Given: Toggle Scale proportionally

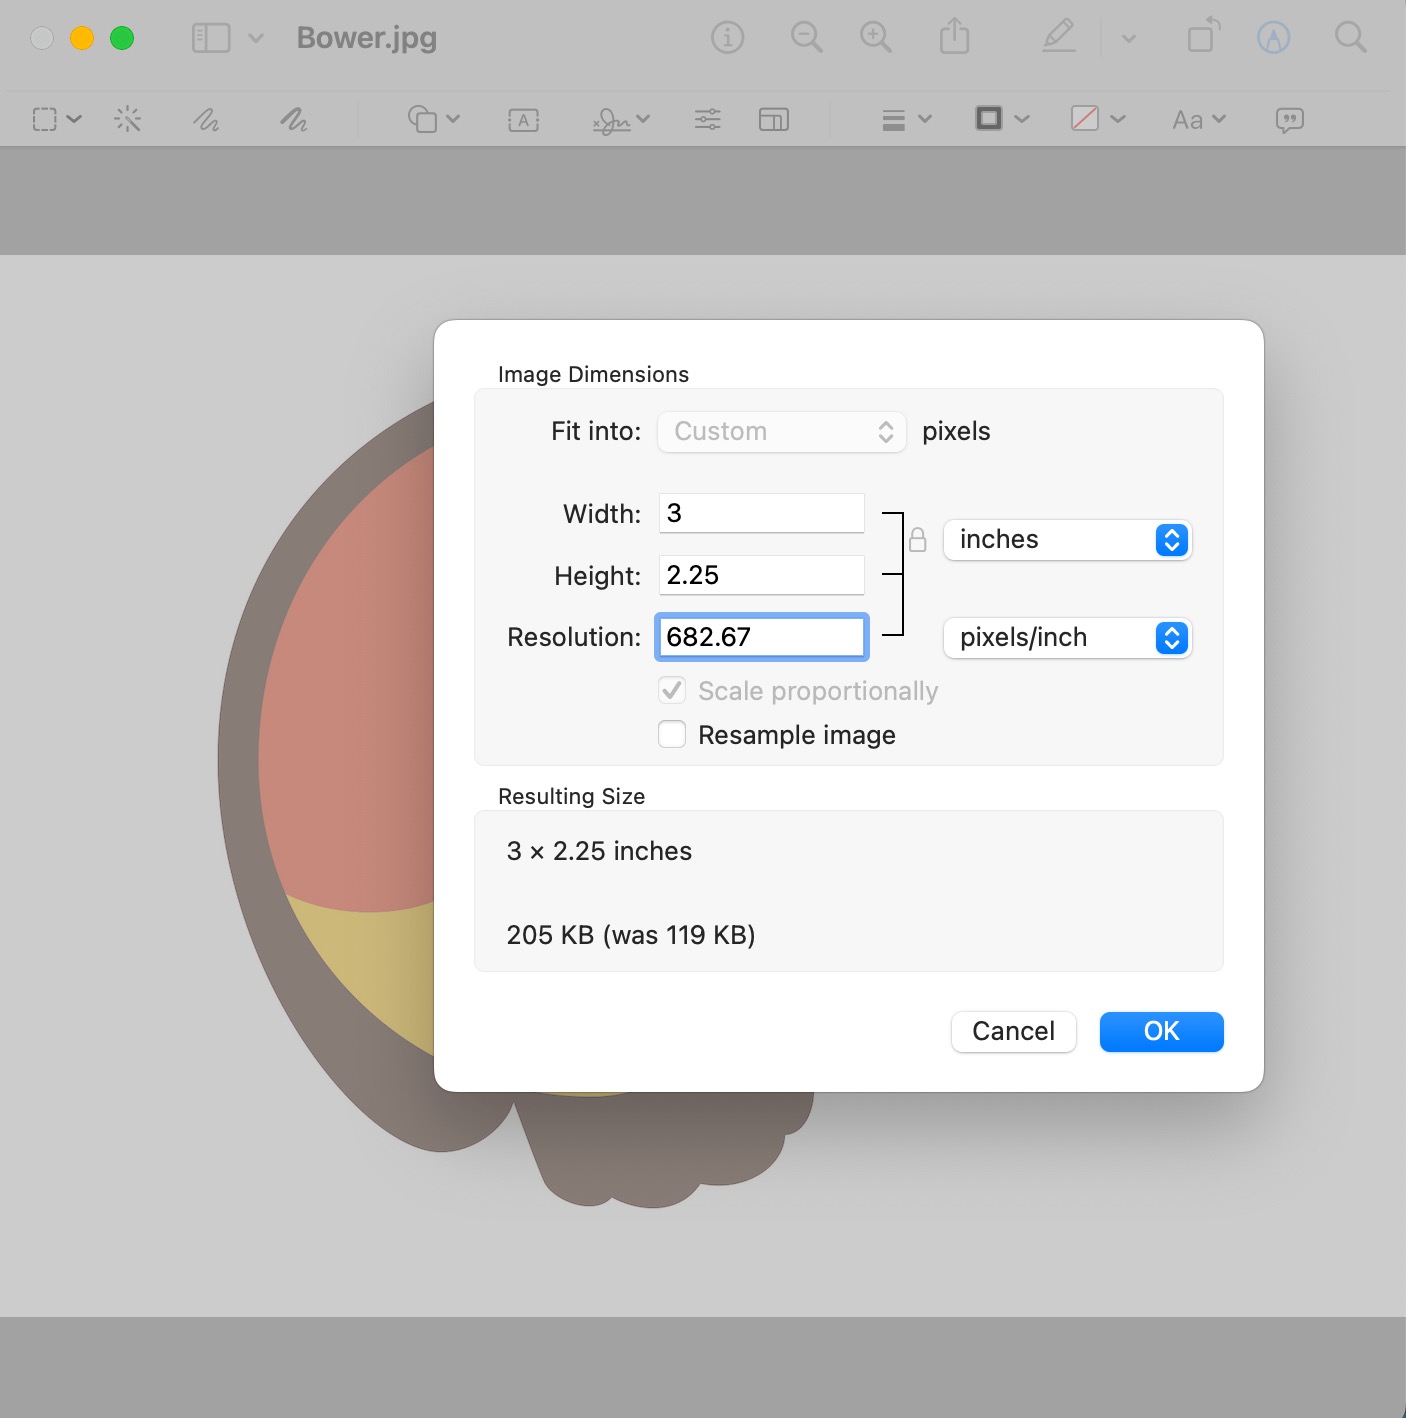Looking at the screenshot, I should (671, 690).
